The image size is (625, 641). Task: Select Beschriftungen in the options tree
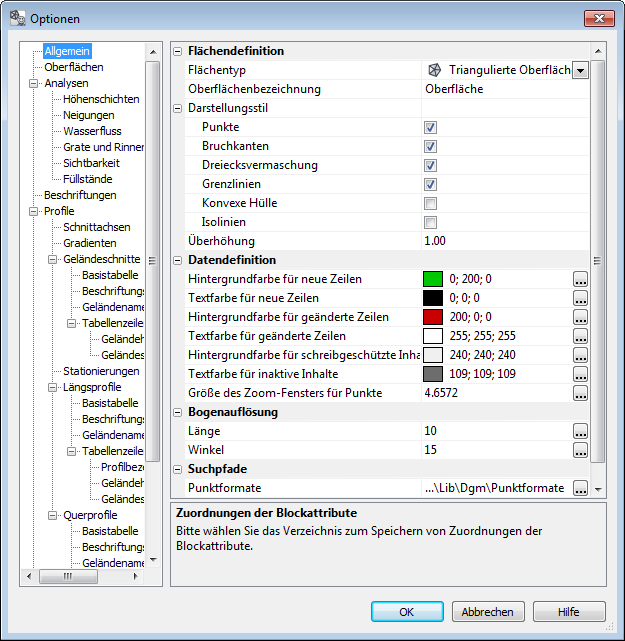(x=80, y=195)
